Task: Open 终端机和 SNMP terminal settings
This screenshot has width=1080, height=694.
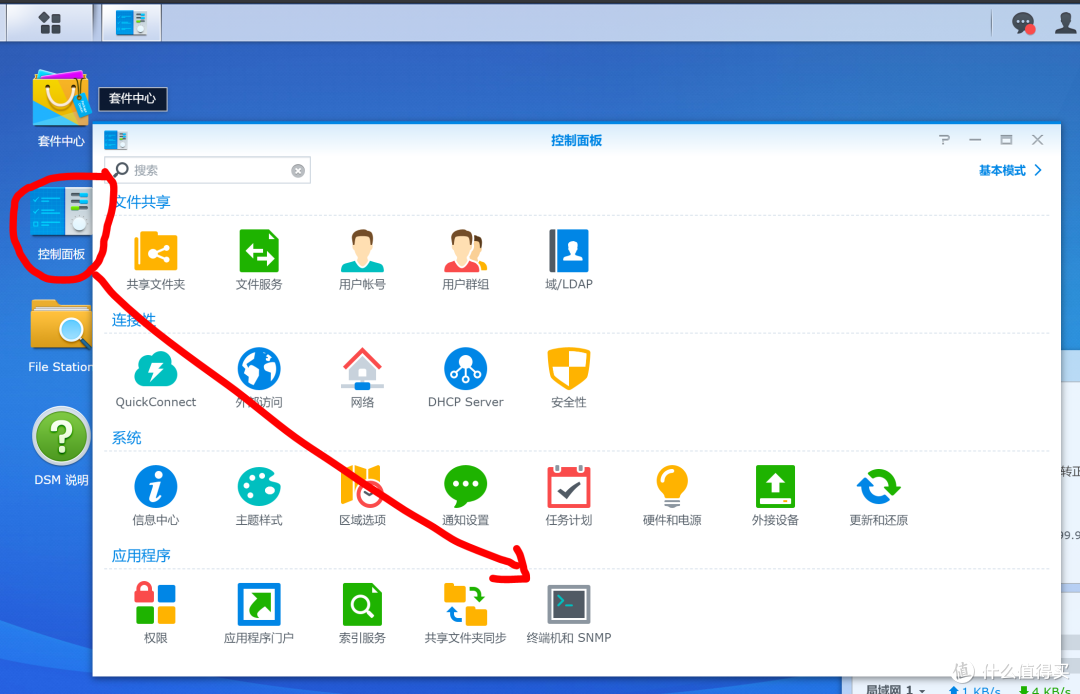Action: (569, 613)
